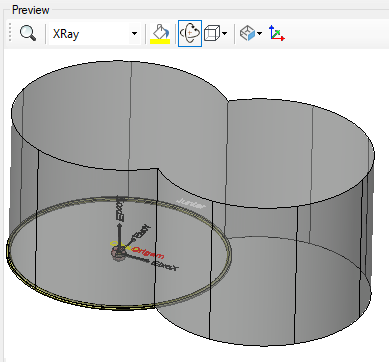This screenshot has width=389, height=362.
Task: Toggle the orbit rotation tool
Action: click(x=190, y=33)
